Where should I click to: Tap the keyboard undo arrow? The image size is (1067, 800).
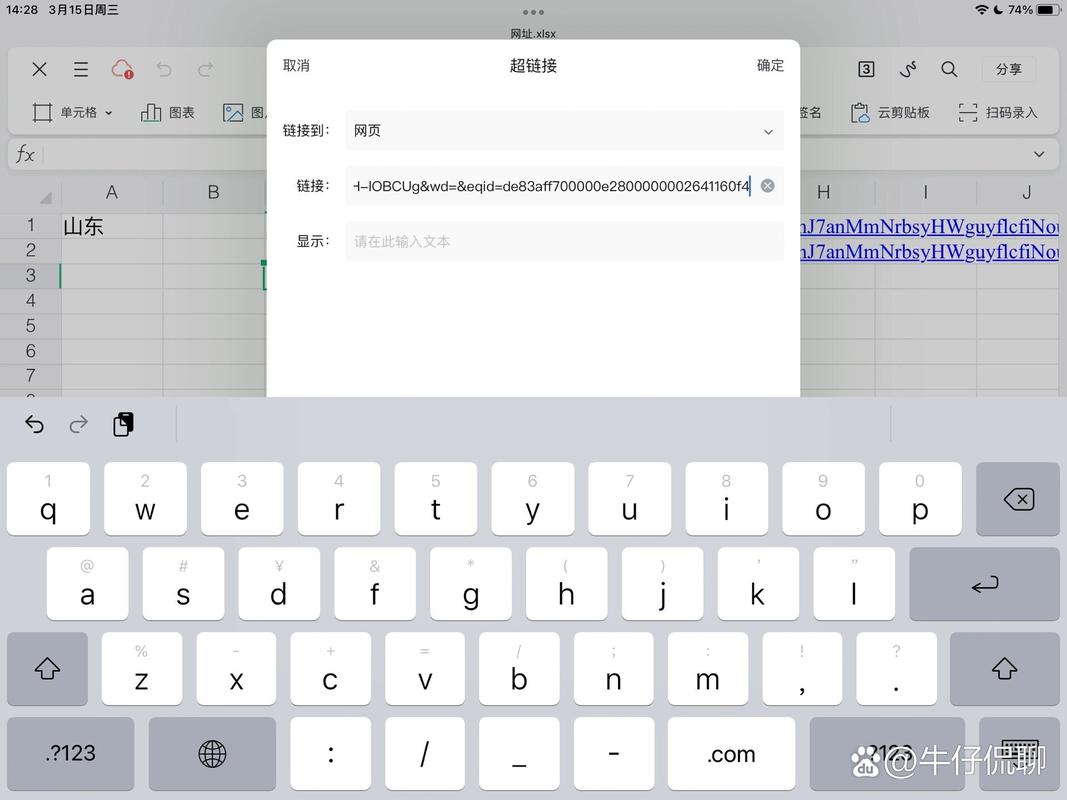point(35,424)
